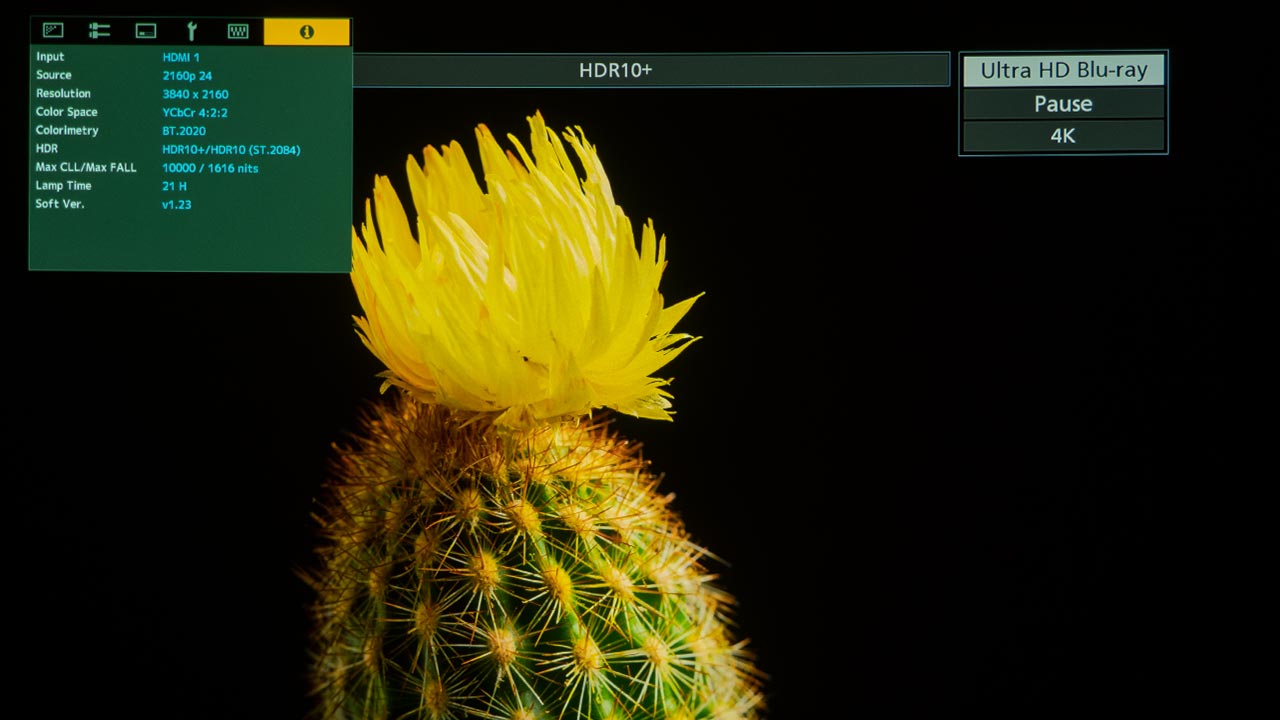1280x720 pixels.
Task: Click the Lamp Time label
Action: click(x=64, y=186)
